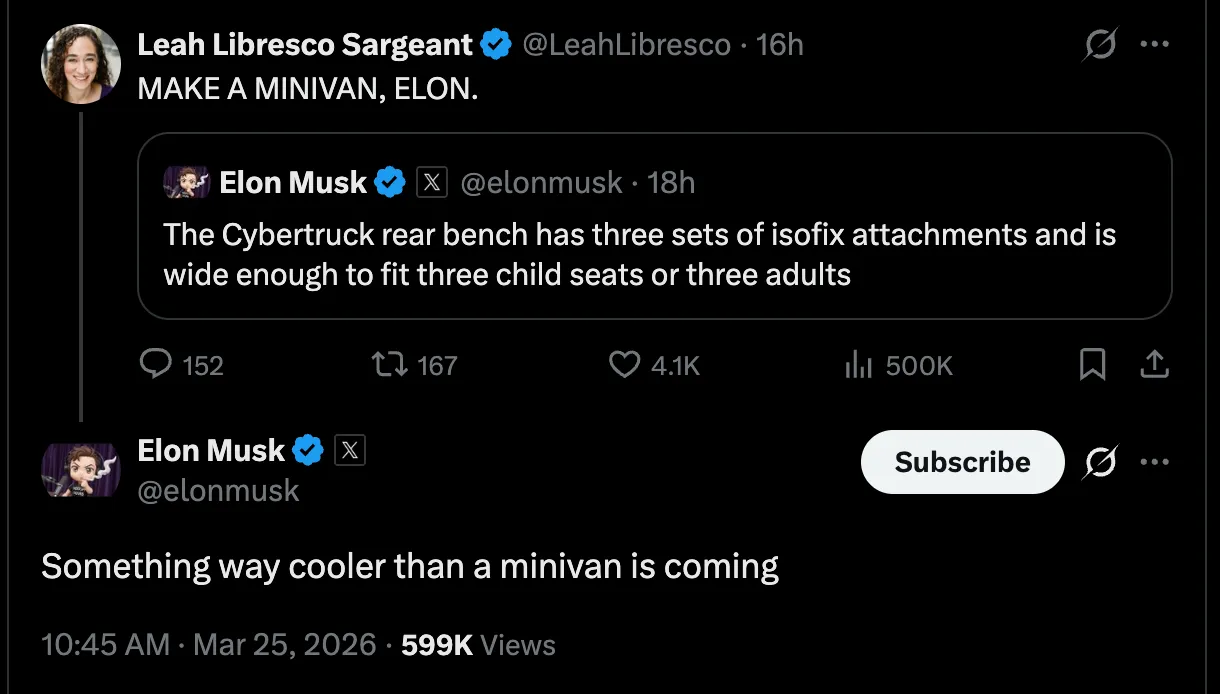
Task: Click the Grok actions icon on Leah's tweet
Action: pyautogui.click(x=1100, y=44)
